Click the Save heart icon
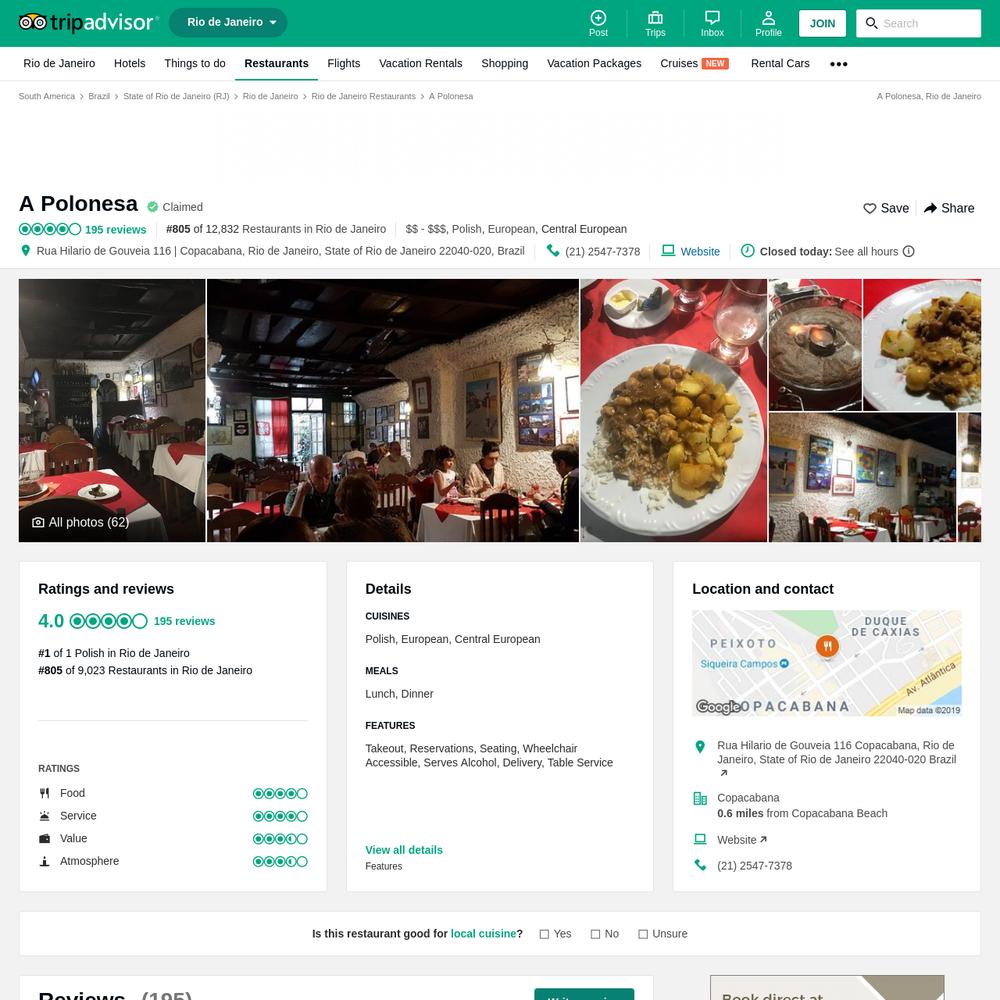Screen dimensions: 1000x1000 point(869,209)
